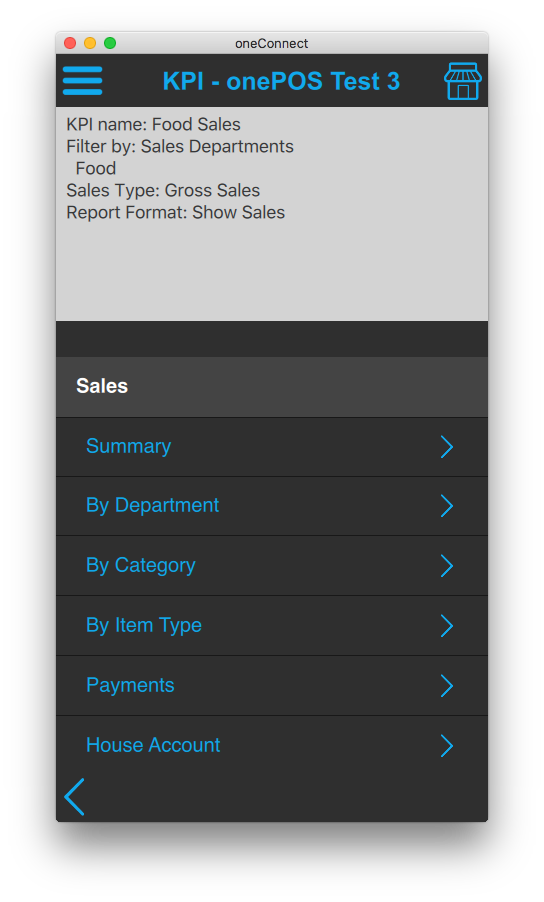Click the Payments row arrow icon

coord(447,686)
